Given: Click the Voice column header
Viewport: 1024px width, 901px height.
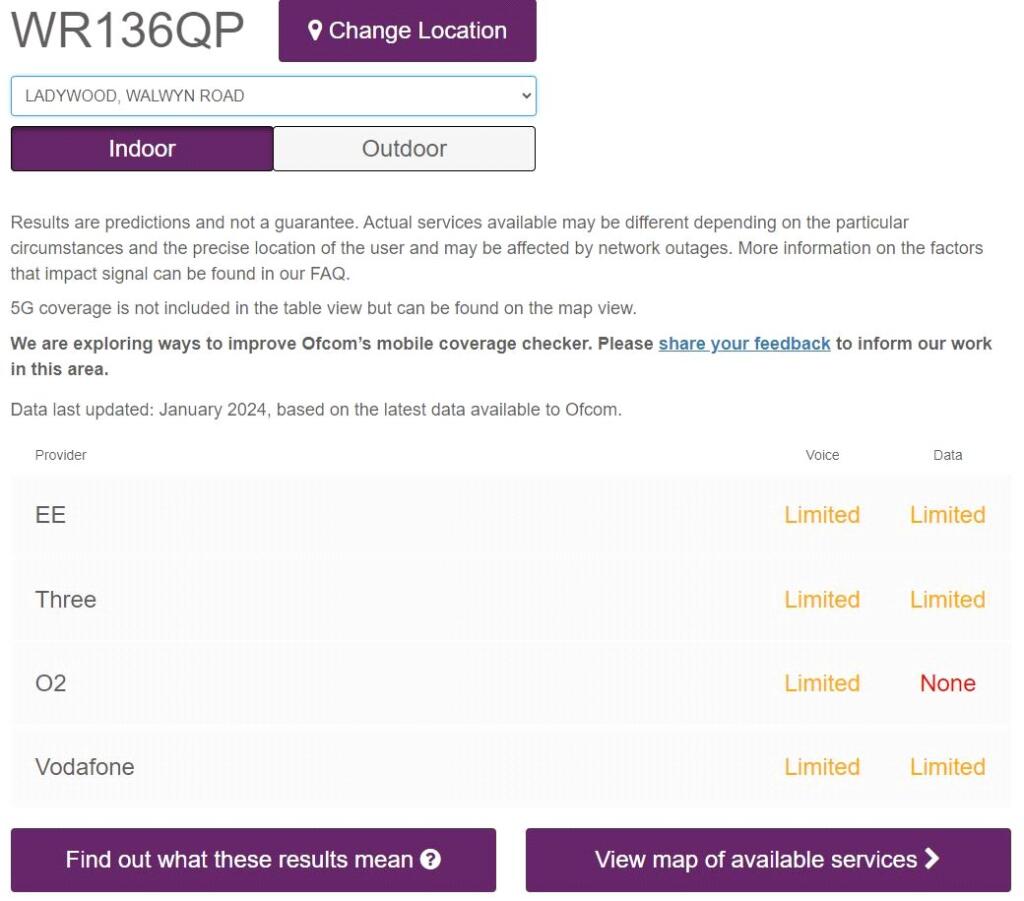Looking at the screenshot, I should pyautogui.click(x=822, y=455).
